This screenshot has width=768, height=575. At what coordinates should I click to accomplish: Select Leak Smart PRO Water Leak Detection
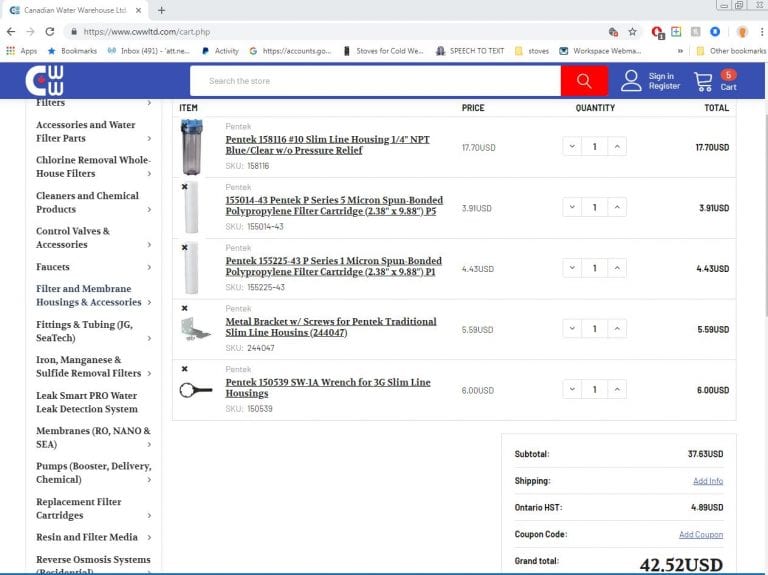click(86, 402)
